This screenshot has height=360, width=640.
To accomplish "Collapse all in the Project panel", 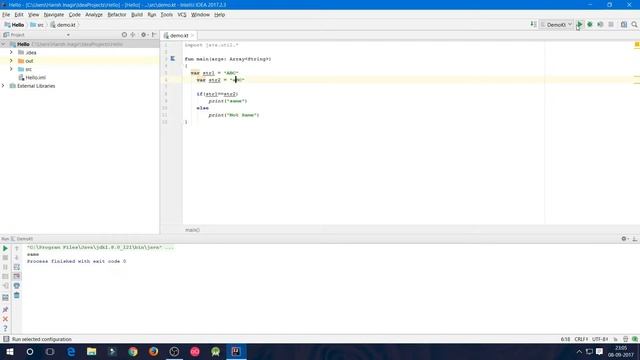I will pos(133,35).
